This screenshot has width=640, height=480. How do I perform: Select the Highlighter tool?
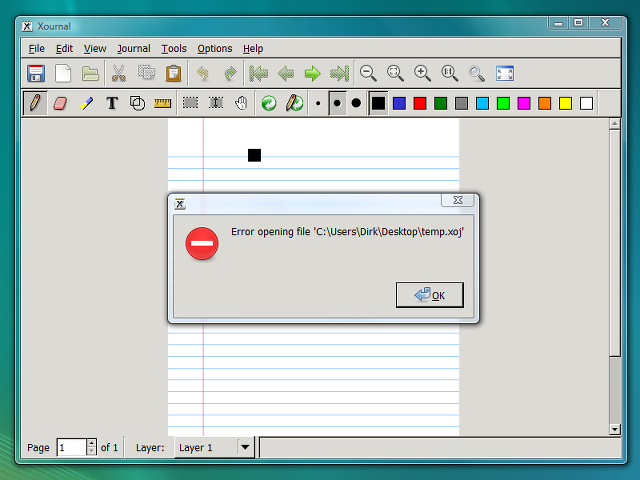tap(87, 103)
